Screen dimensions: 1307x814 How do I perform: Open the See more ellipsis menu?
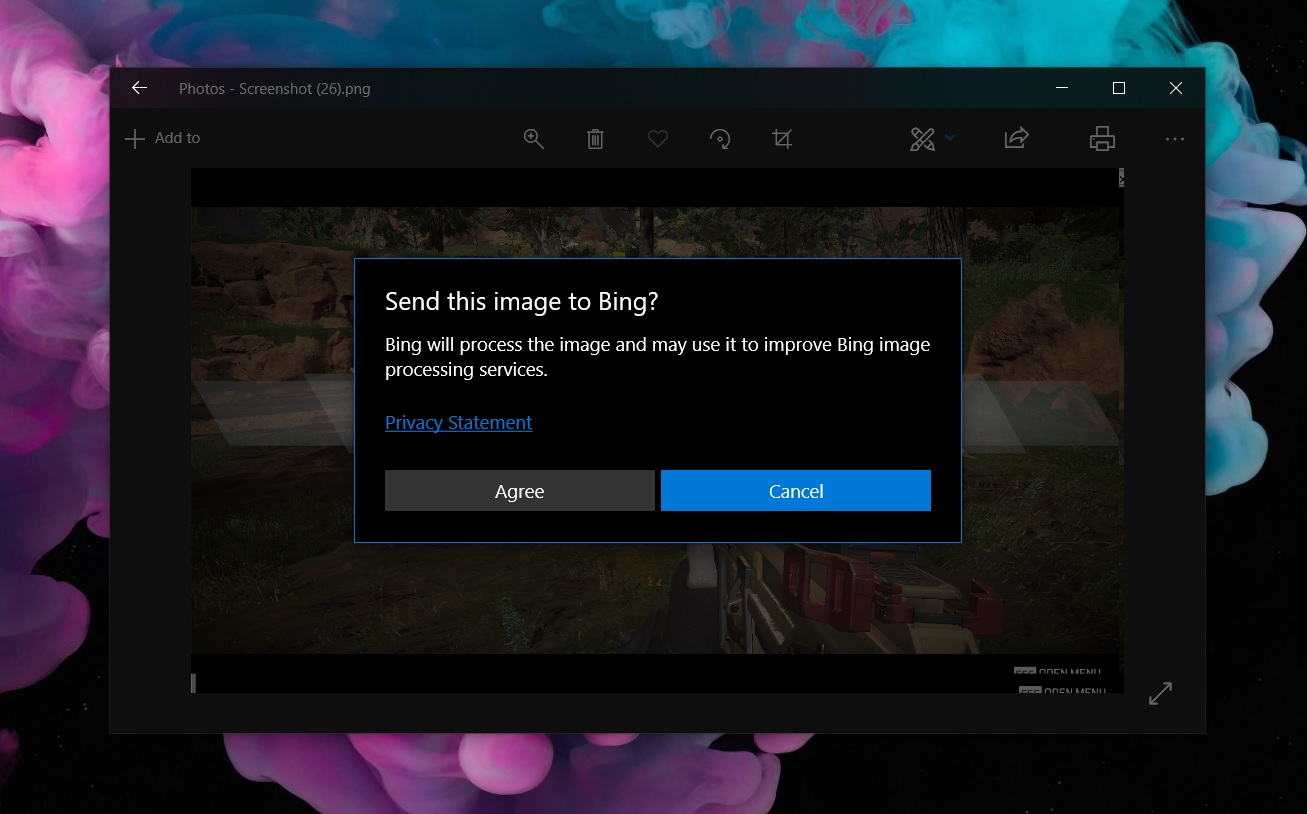coord(1175,139)
